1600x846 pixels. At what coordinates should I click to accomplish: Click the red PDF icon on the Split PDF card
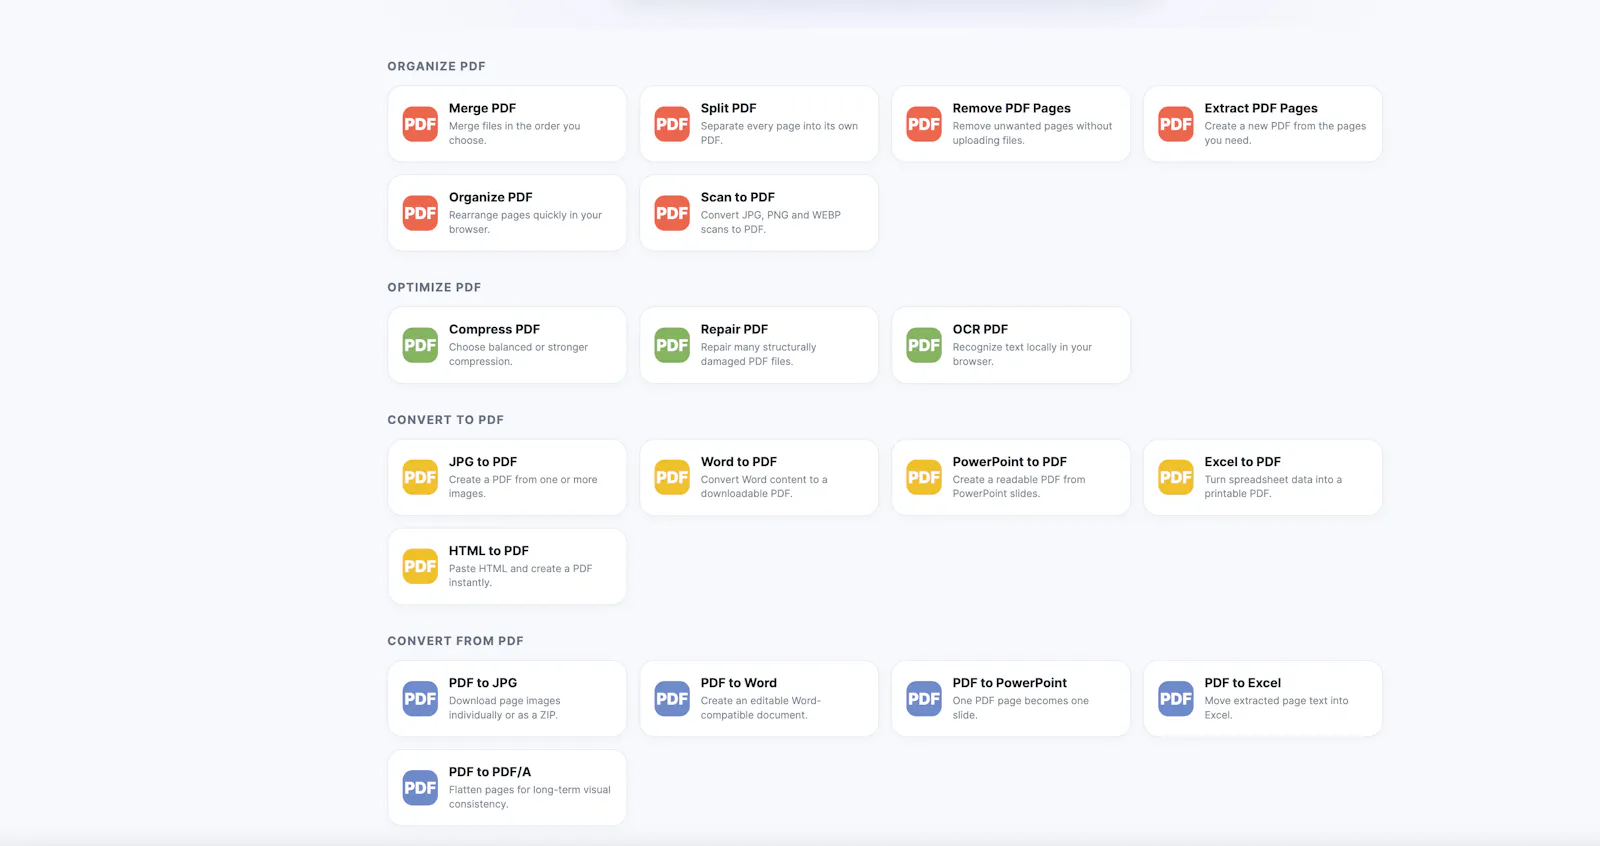pyautogui.click(x=672, y=124)
